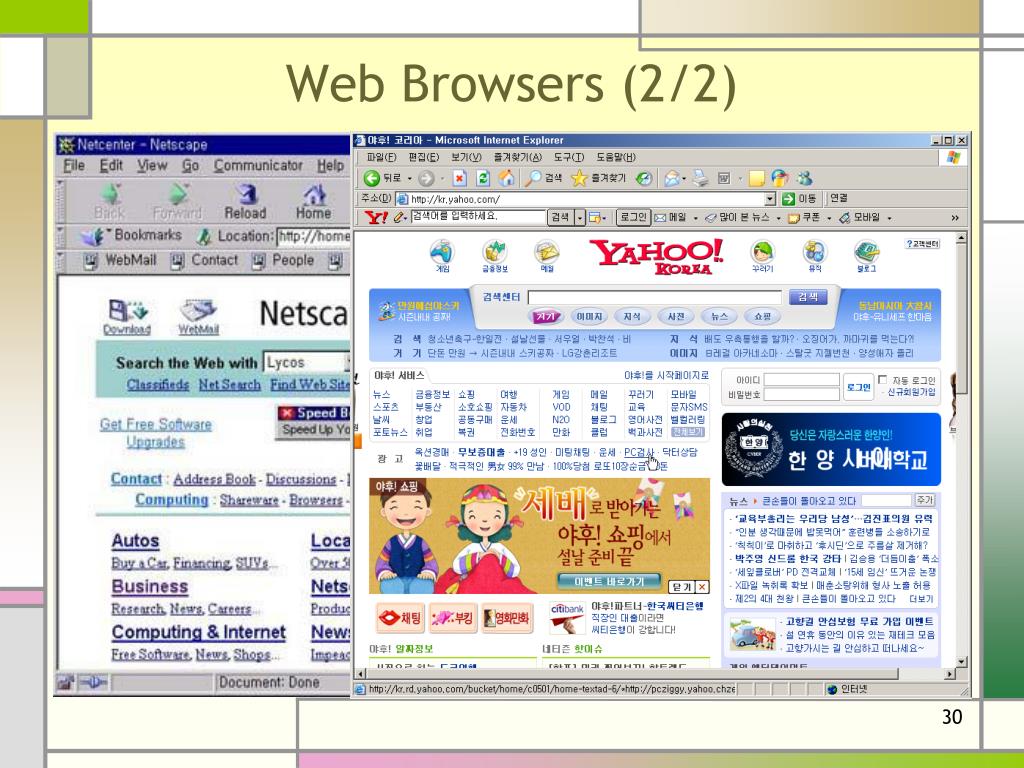
Task: Click the Home icon in Netscape toolbar
Action: click(x=314, y=194)
